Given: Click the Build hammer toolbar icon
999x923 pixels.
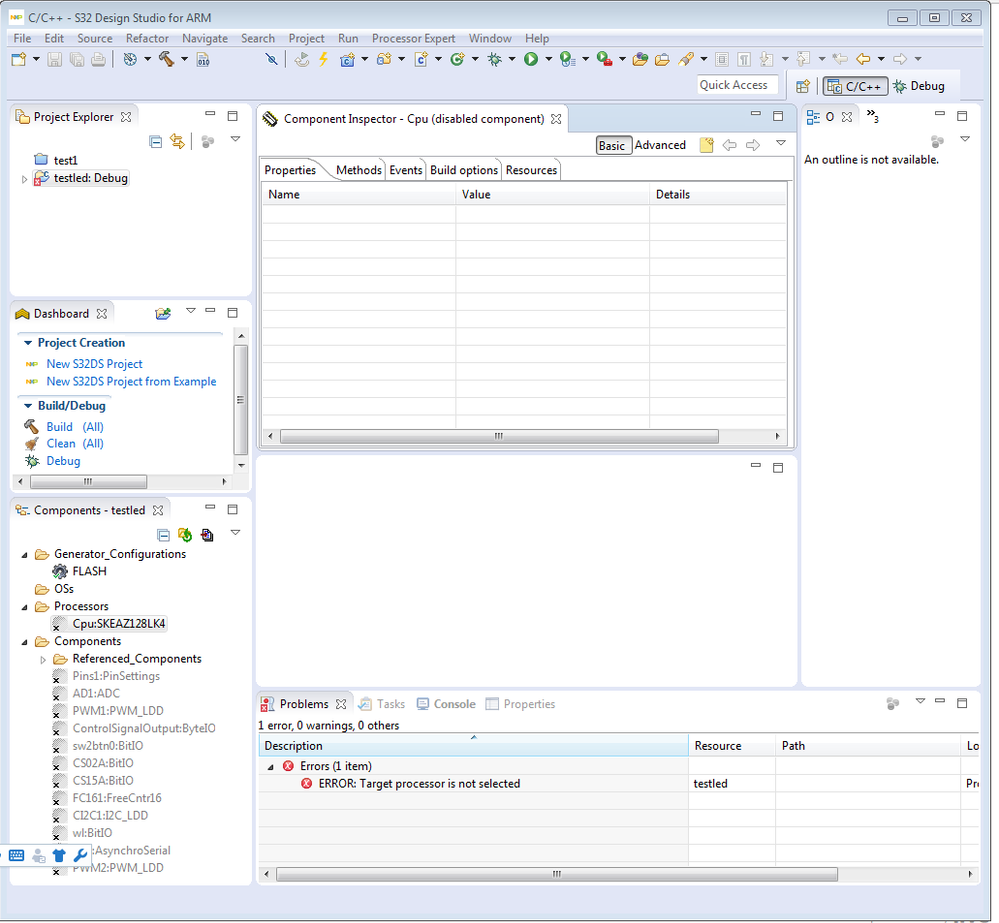Looking at the screenshot, I should [x=167, y=59].
